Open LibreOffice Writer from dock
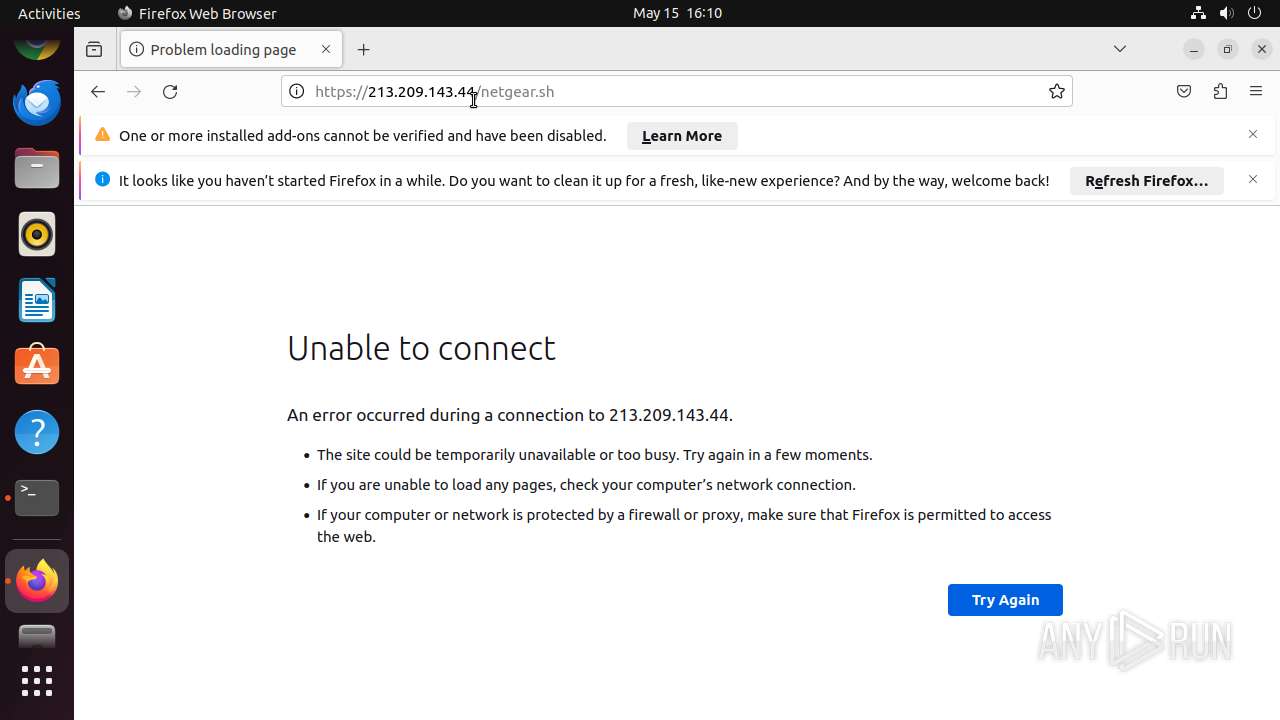1280x720 pixels. point(37,300)
